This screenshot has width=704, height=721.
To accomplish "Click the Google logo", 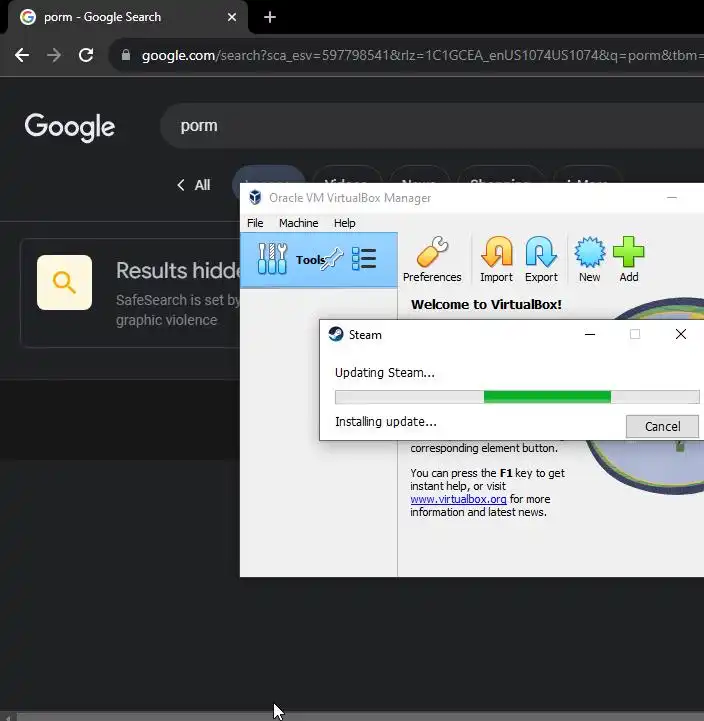I will 70,126.
